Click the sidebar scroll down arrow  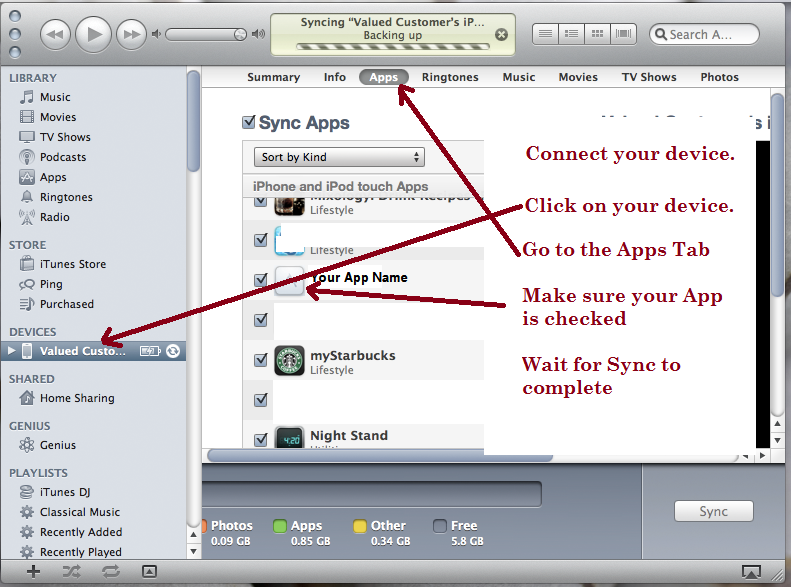(x=194, y=551)
